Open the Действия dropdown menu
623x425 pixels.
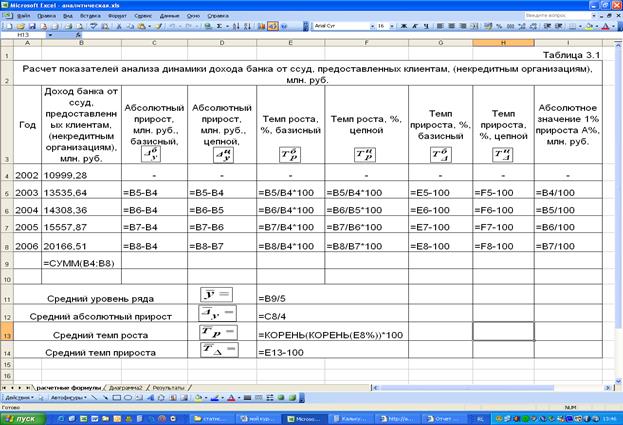pyautogui.click(x=19, y=398)
